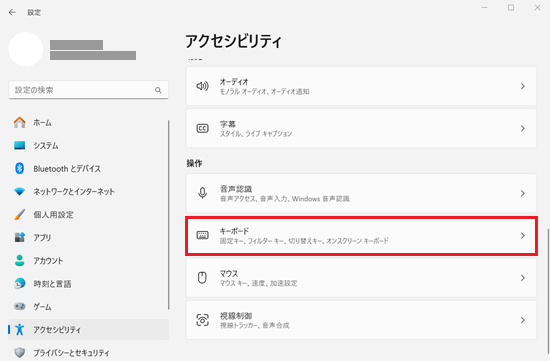
Task: Click the ゲーム controller icon
Action: click(20, 307)
